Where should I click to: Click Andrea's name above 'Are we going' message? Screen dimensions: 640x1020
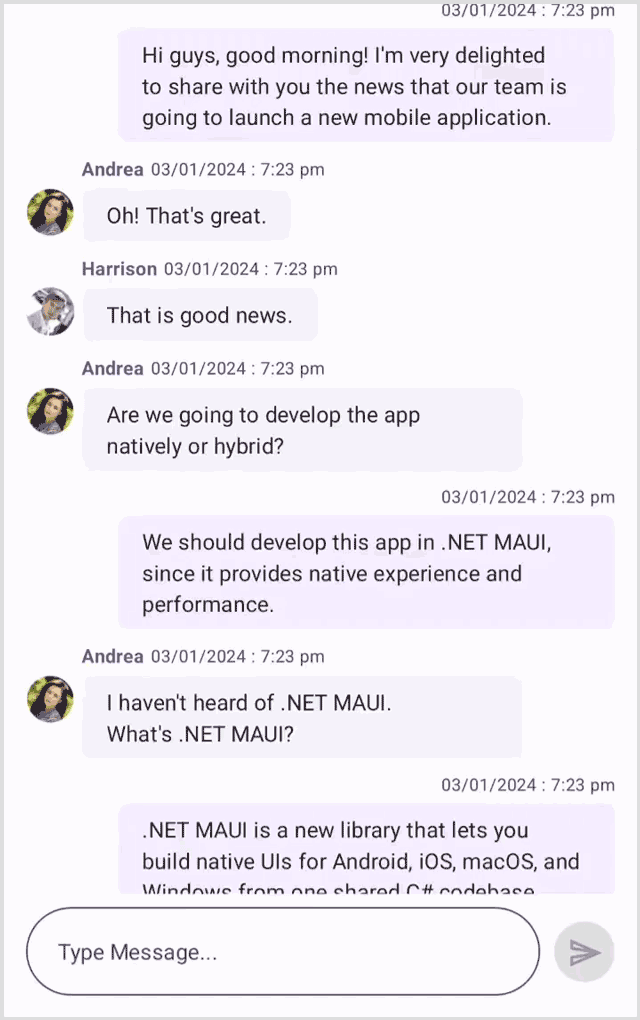pos(113,368)
